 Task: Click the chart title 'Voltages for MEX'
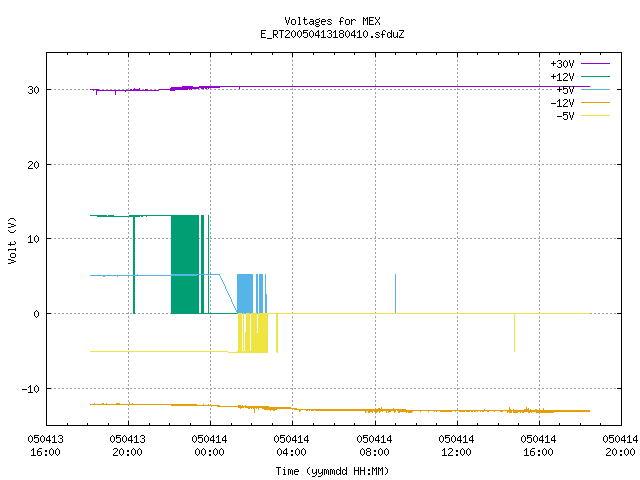tap(332, 21)
